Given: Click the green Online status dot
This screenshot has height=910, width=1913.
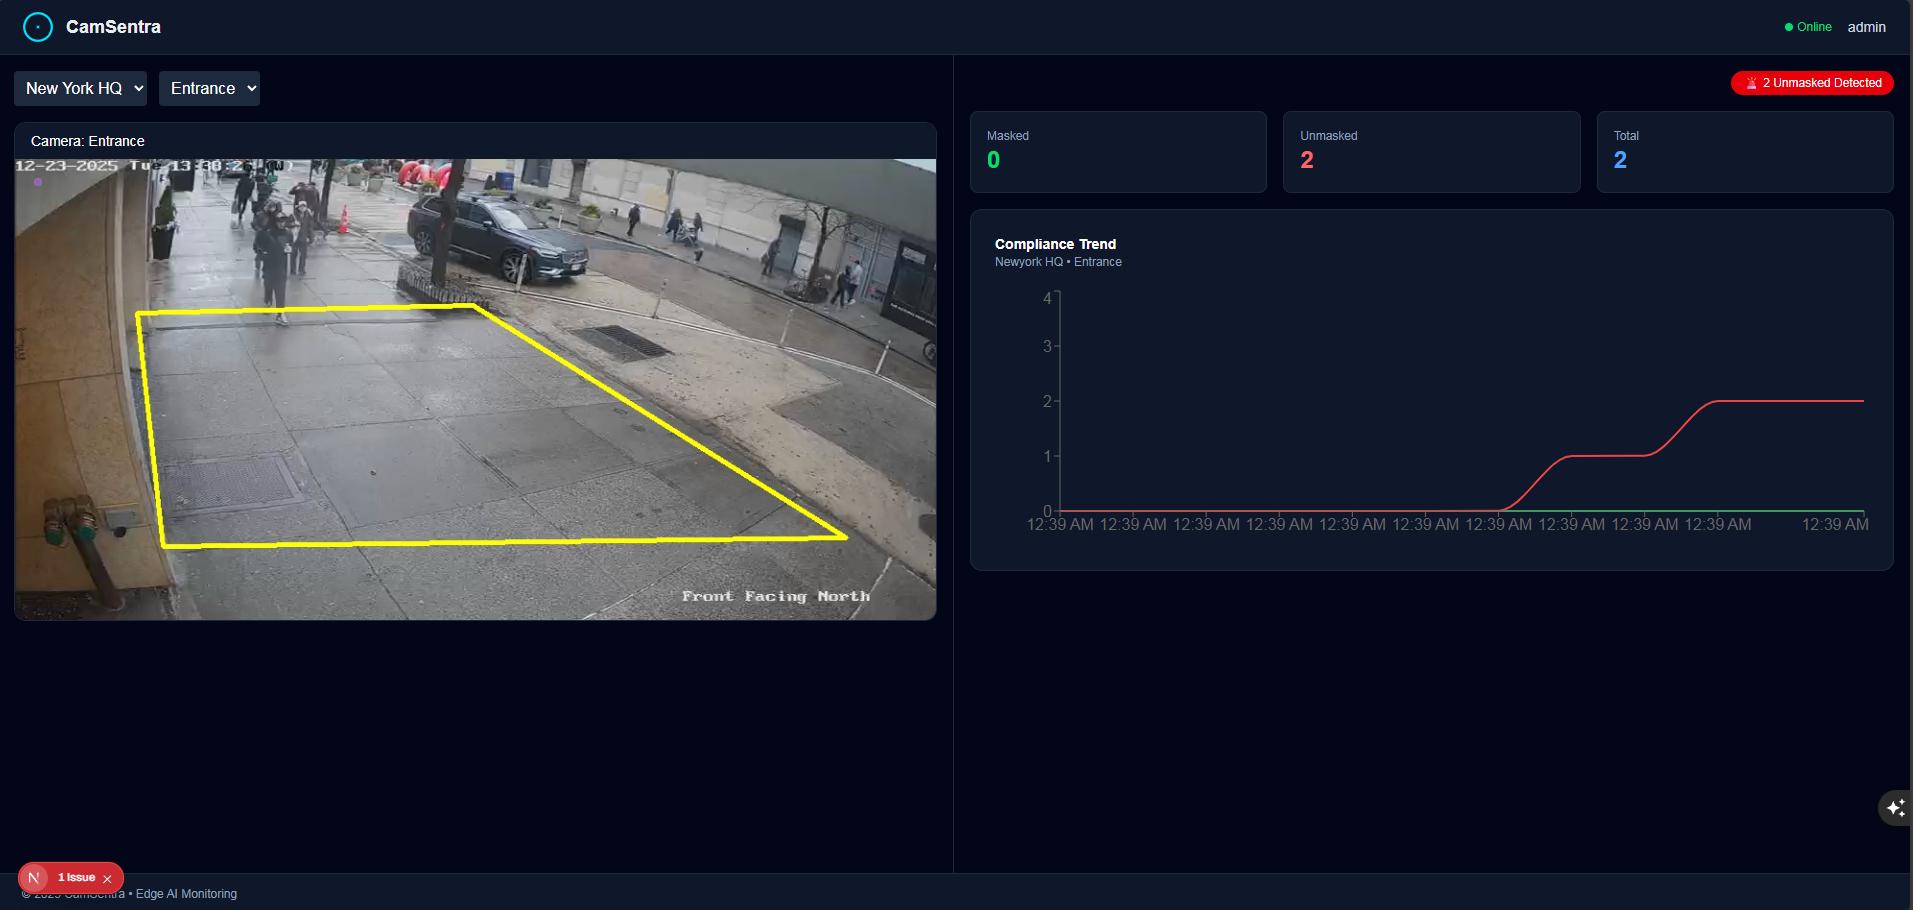Looking at the screenshot, I should 1789,27.
